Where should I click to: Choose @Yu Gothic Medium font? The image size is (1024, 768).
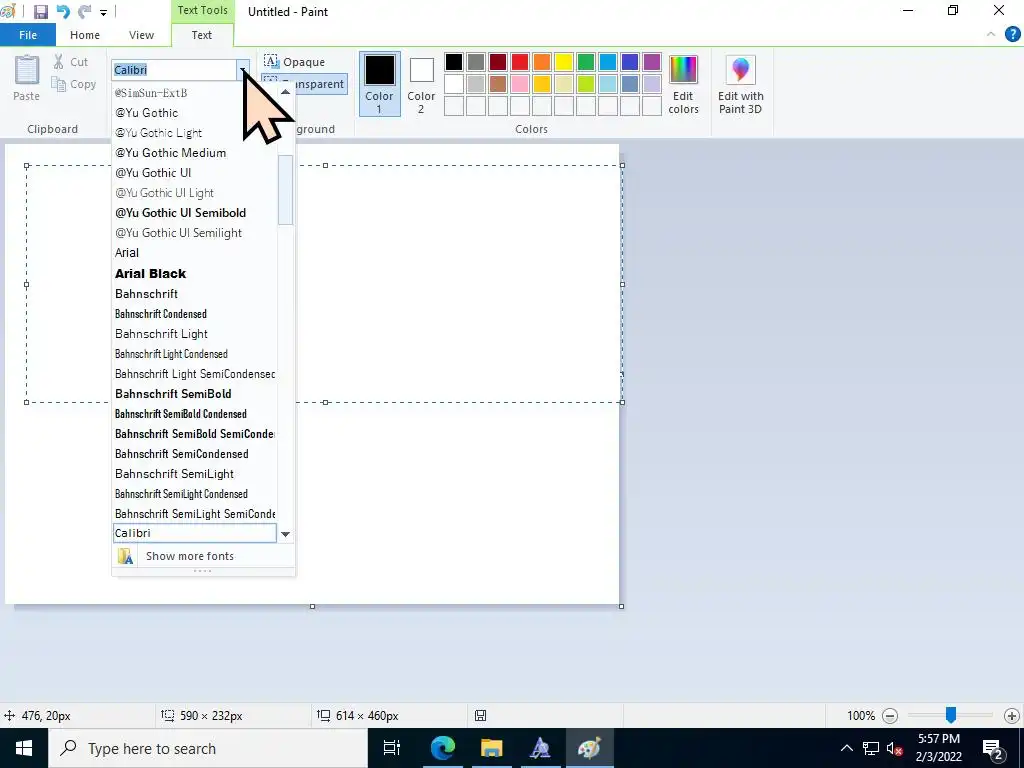coord(194,153)
